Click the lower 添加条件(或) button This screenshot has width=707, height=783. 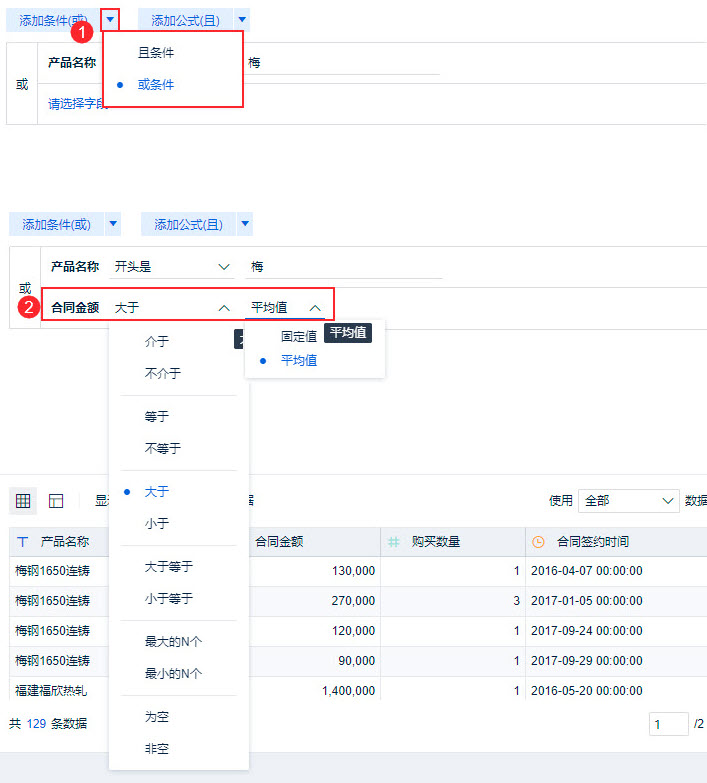[56, 224]
